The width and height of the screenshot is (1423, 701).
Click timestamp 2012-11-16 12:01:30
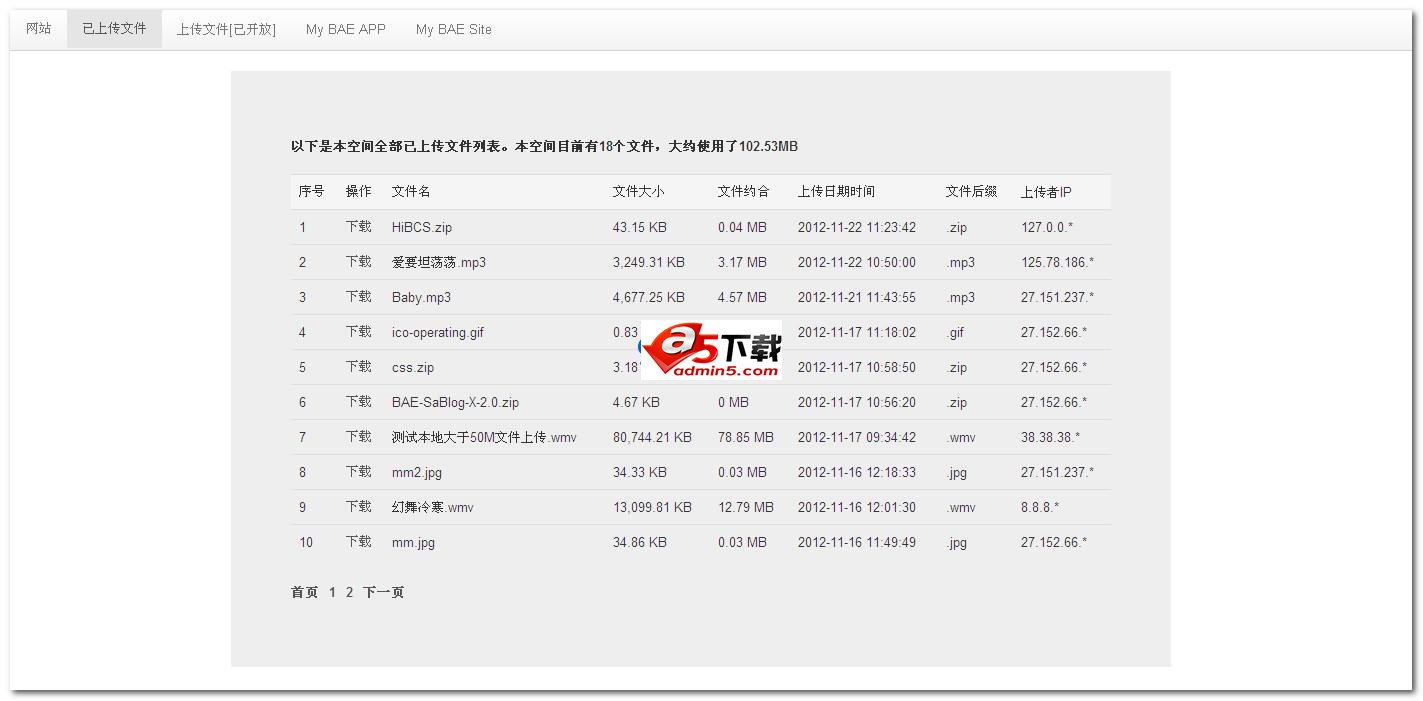[857, 507]
